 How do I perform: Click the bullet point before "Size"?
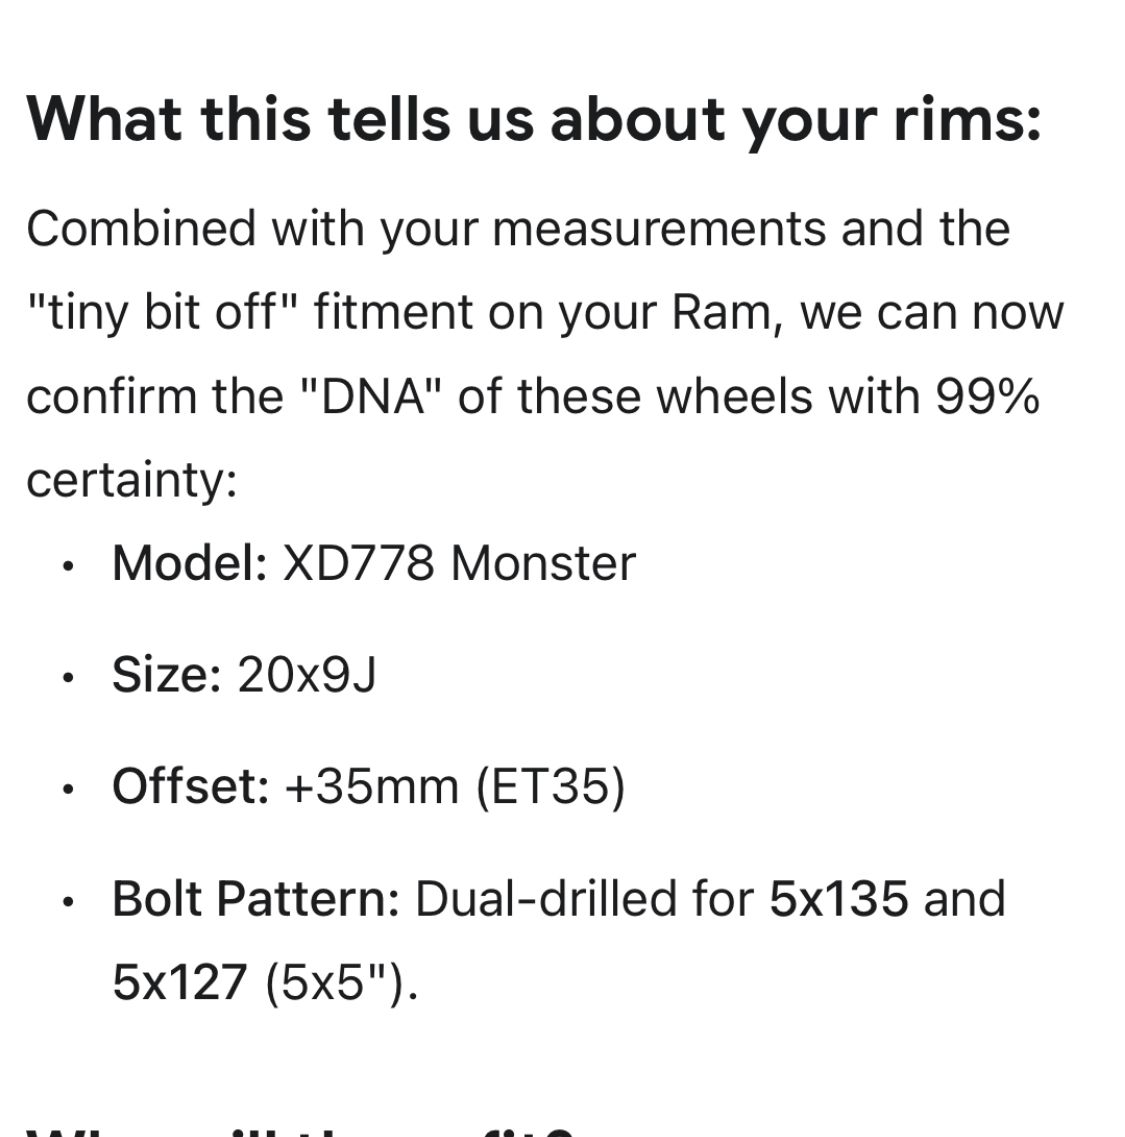tap(67, 679)
